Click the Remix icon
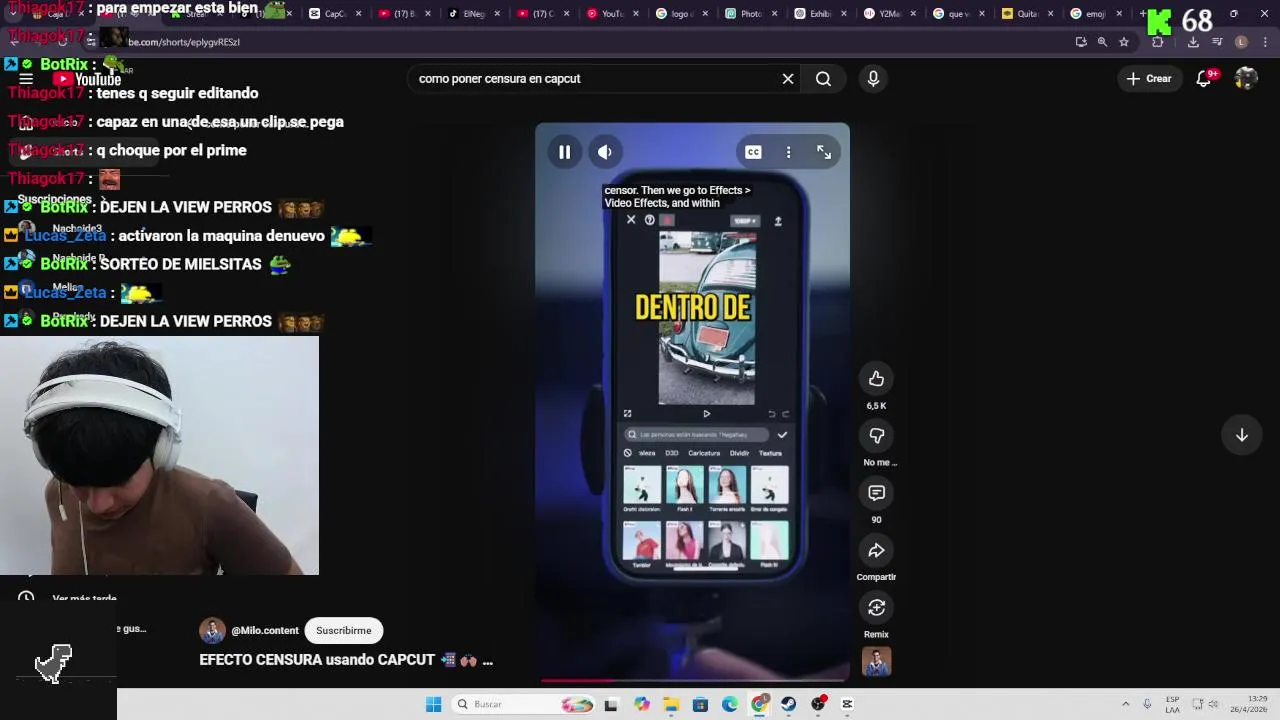This screenshot has width=1280, height=720. (x=876, y=607)
